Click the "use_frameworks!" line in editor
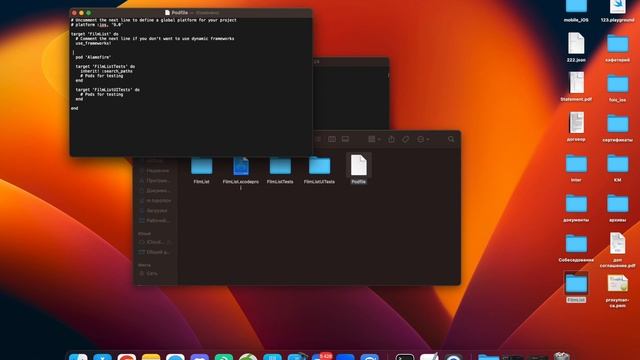640x360 pixels. (93, 43)
